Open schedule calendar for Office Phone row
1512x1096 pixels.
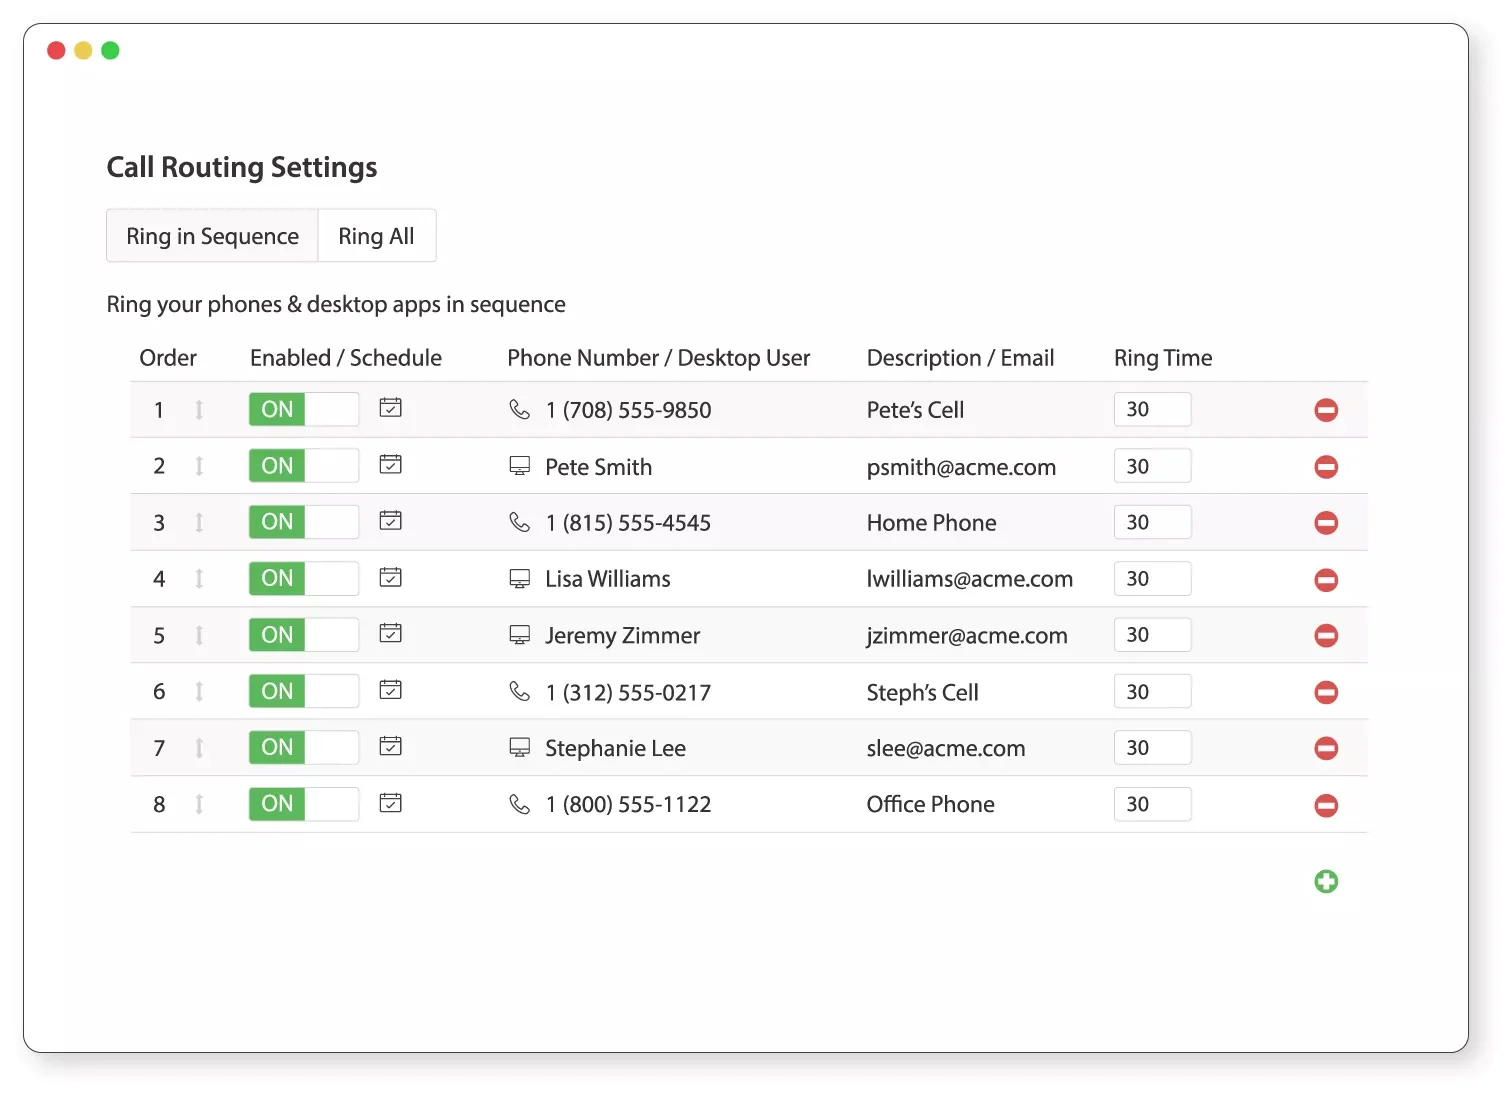click(x=391, y=803)
